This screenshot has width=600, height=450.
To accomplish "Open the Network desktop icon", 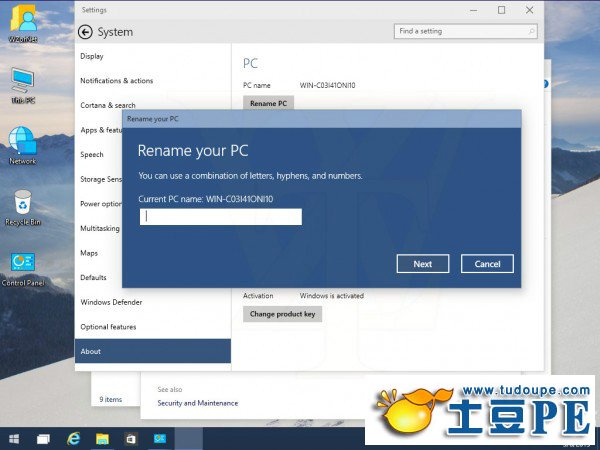I will (23, 145).
